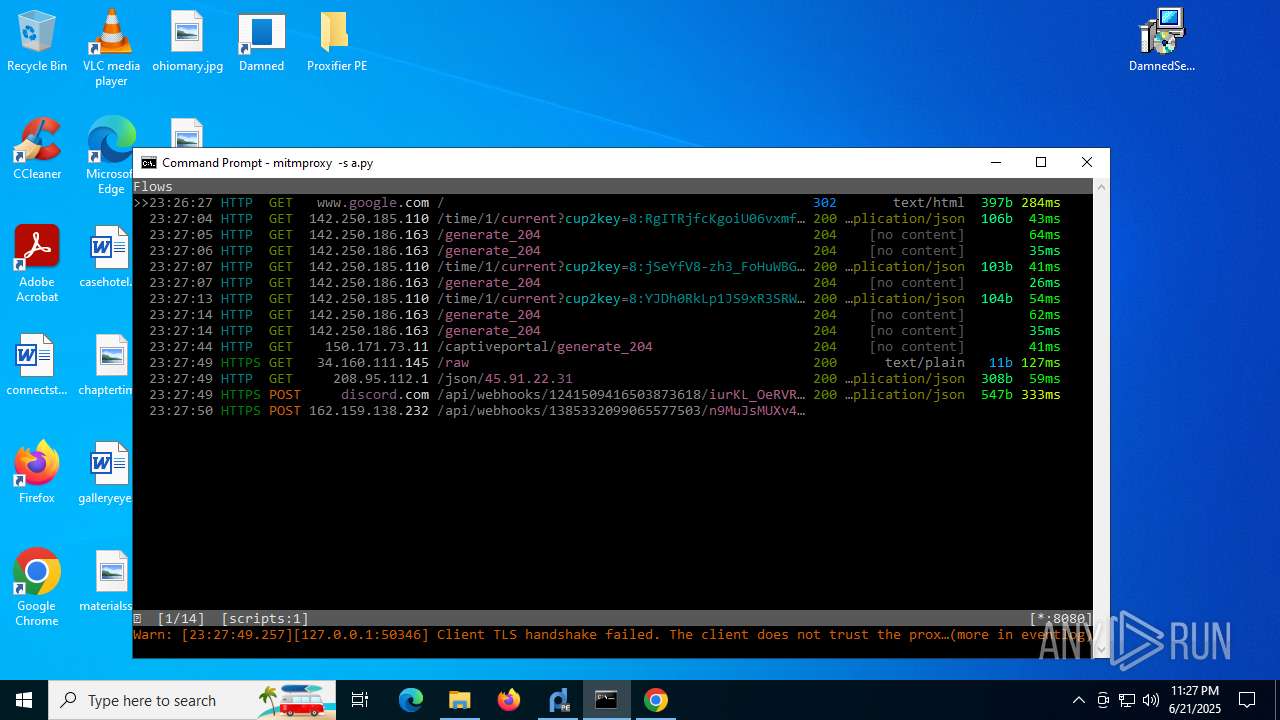Screen dimensions: 1280x720
Task: Select the discord.com POST webhook flow
Action: [612, 395]
